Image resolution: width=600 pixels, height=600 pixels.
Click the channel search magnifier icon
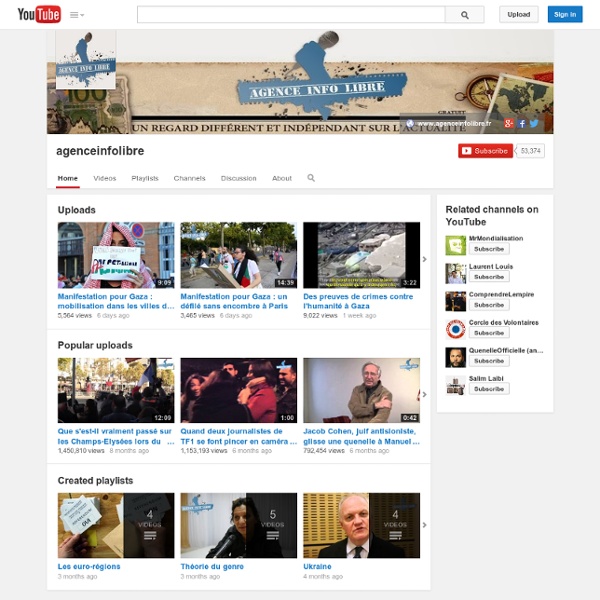[x=311, y=178]
